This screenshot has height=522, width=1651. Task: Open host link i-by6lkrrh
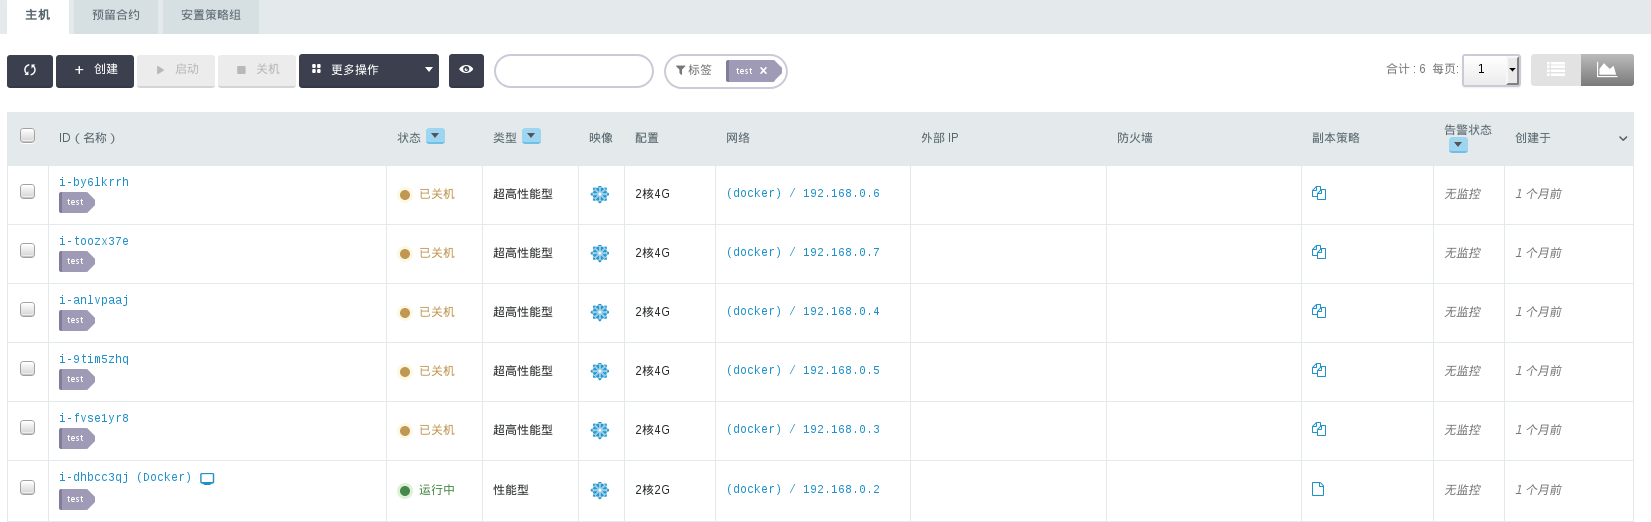point(94,182)
